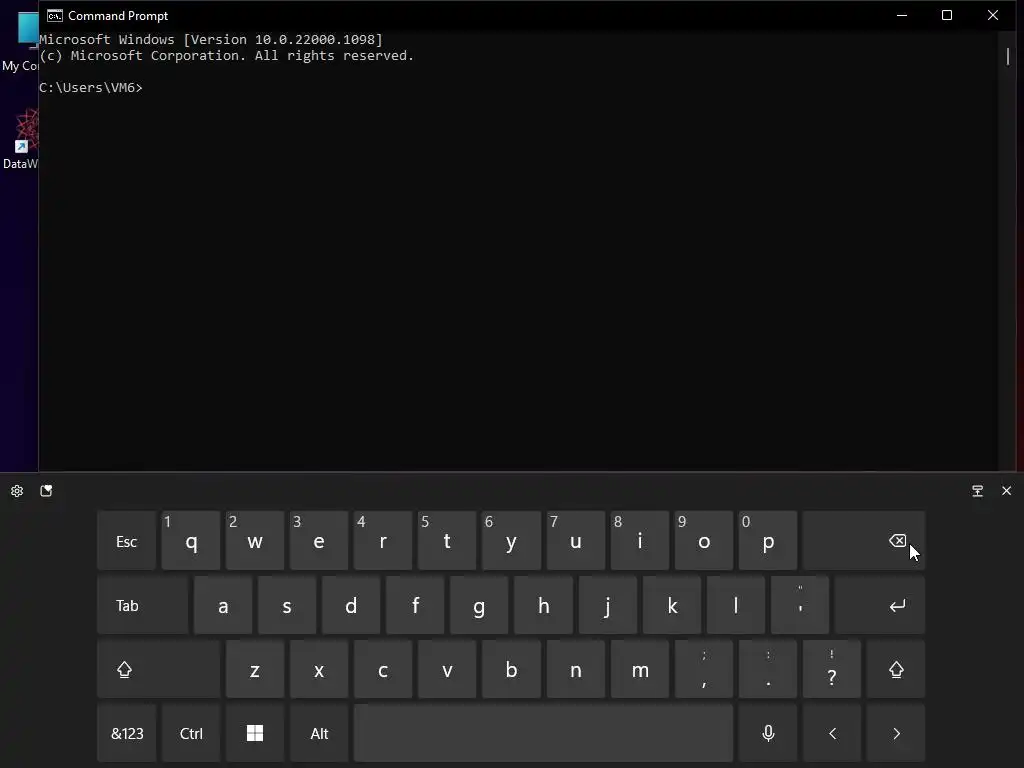Tap the q key

click(191, 541)
